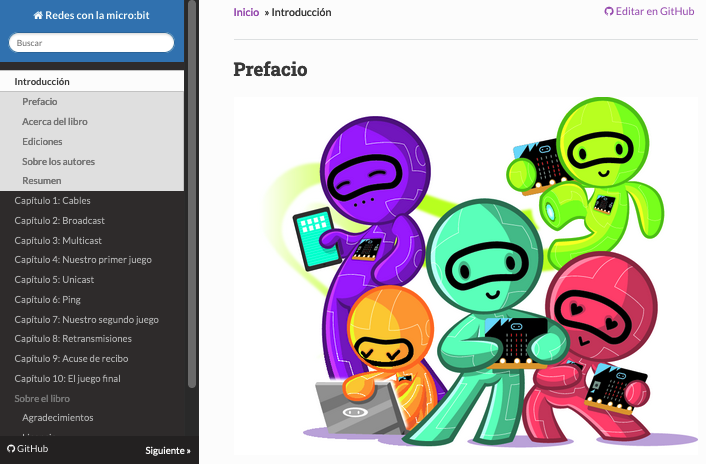The height and width of the screenshot is (464, 706).
Task: Click the GitHub icon next to Editar en GitHub
Action: click(609, 12)
